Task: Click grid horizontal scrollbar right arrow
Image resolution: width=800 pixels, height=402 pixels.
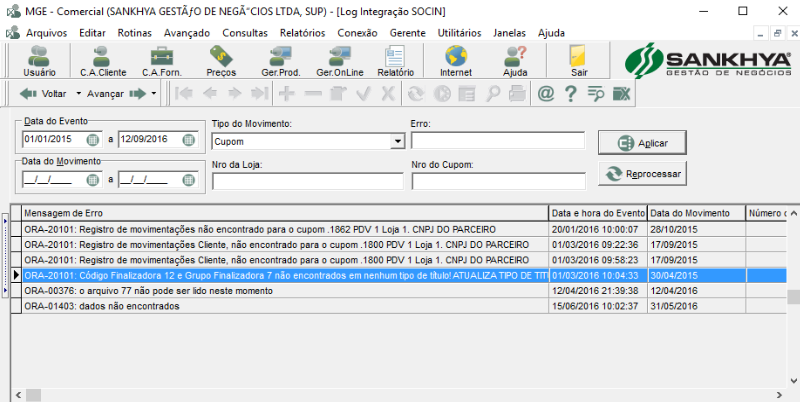Action: click(779, 395)
